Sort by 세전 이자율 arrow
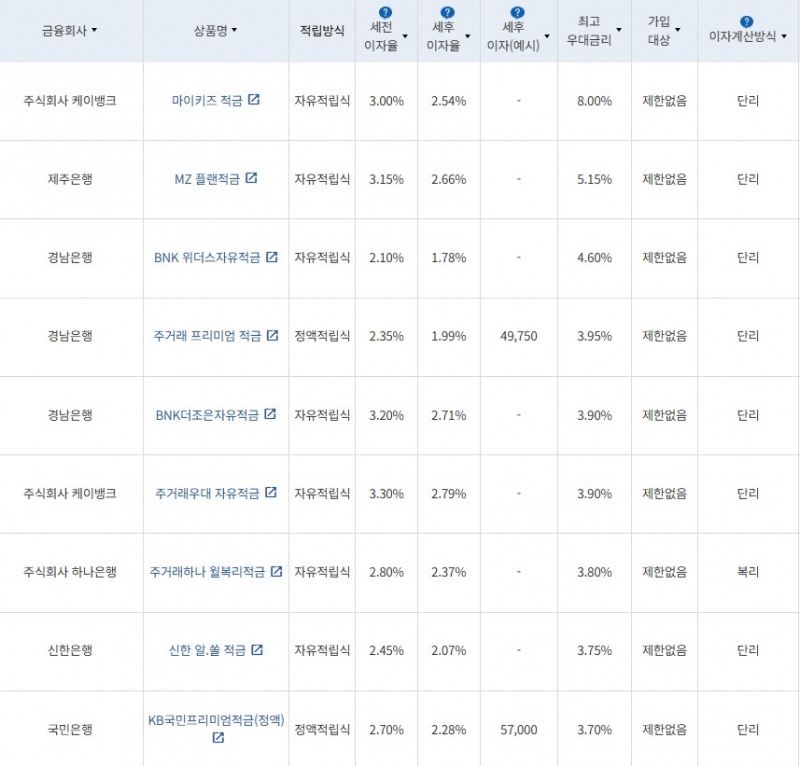 [405, 36]
